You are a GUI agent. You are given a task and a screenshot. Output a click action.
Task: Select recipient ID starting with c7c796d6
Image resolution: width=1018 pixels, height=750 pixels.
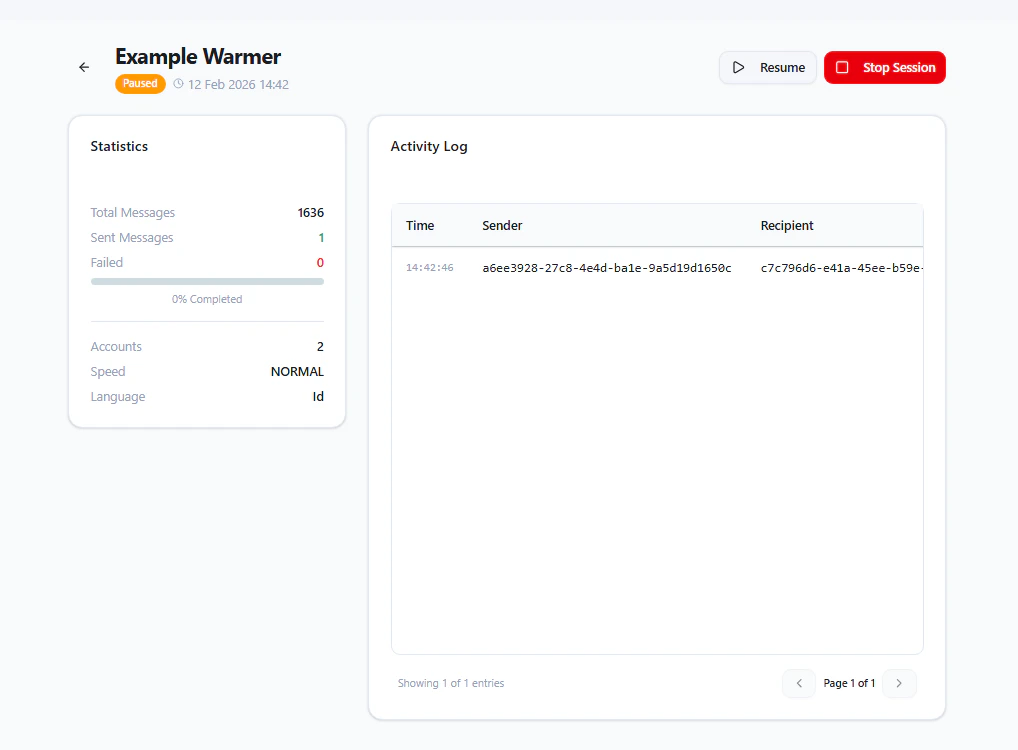[841, 268]
